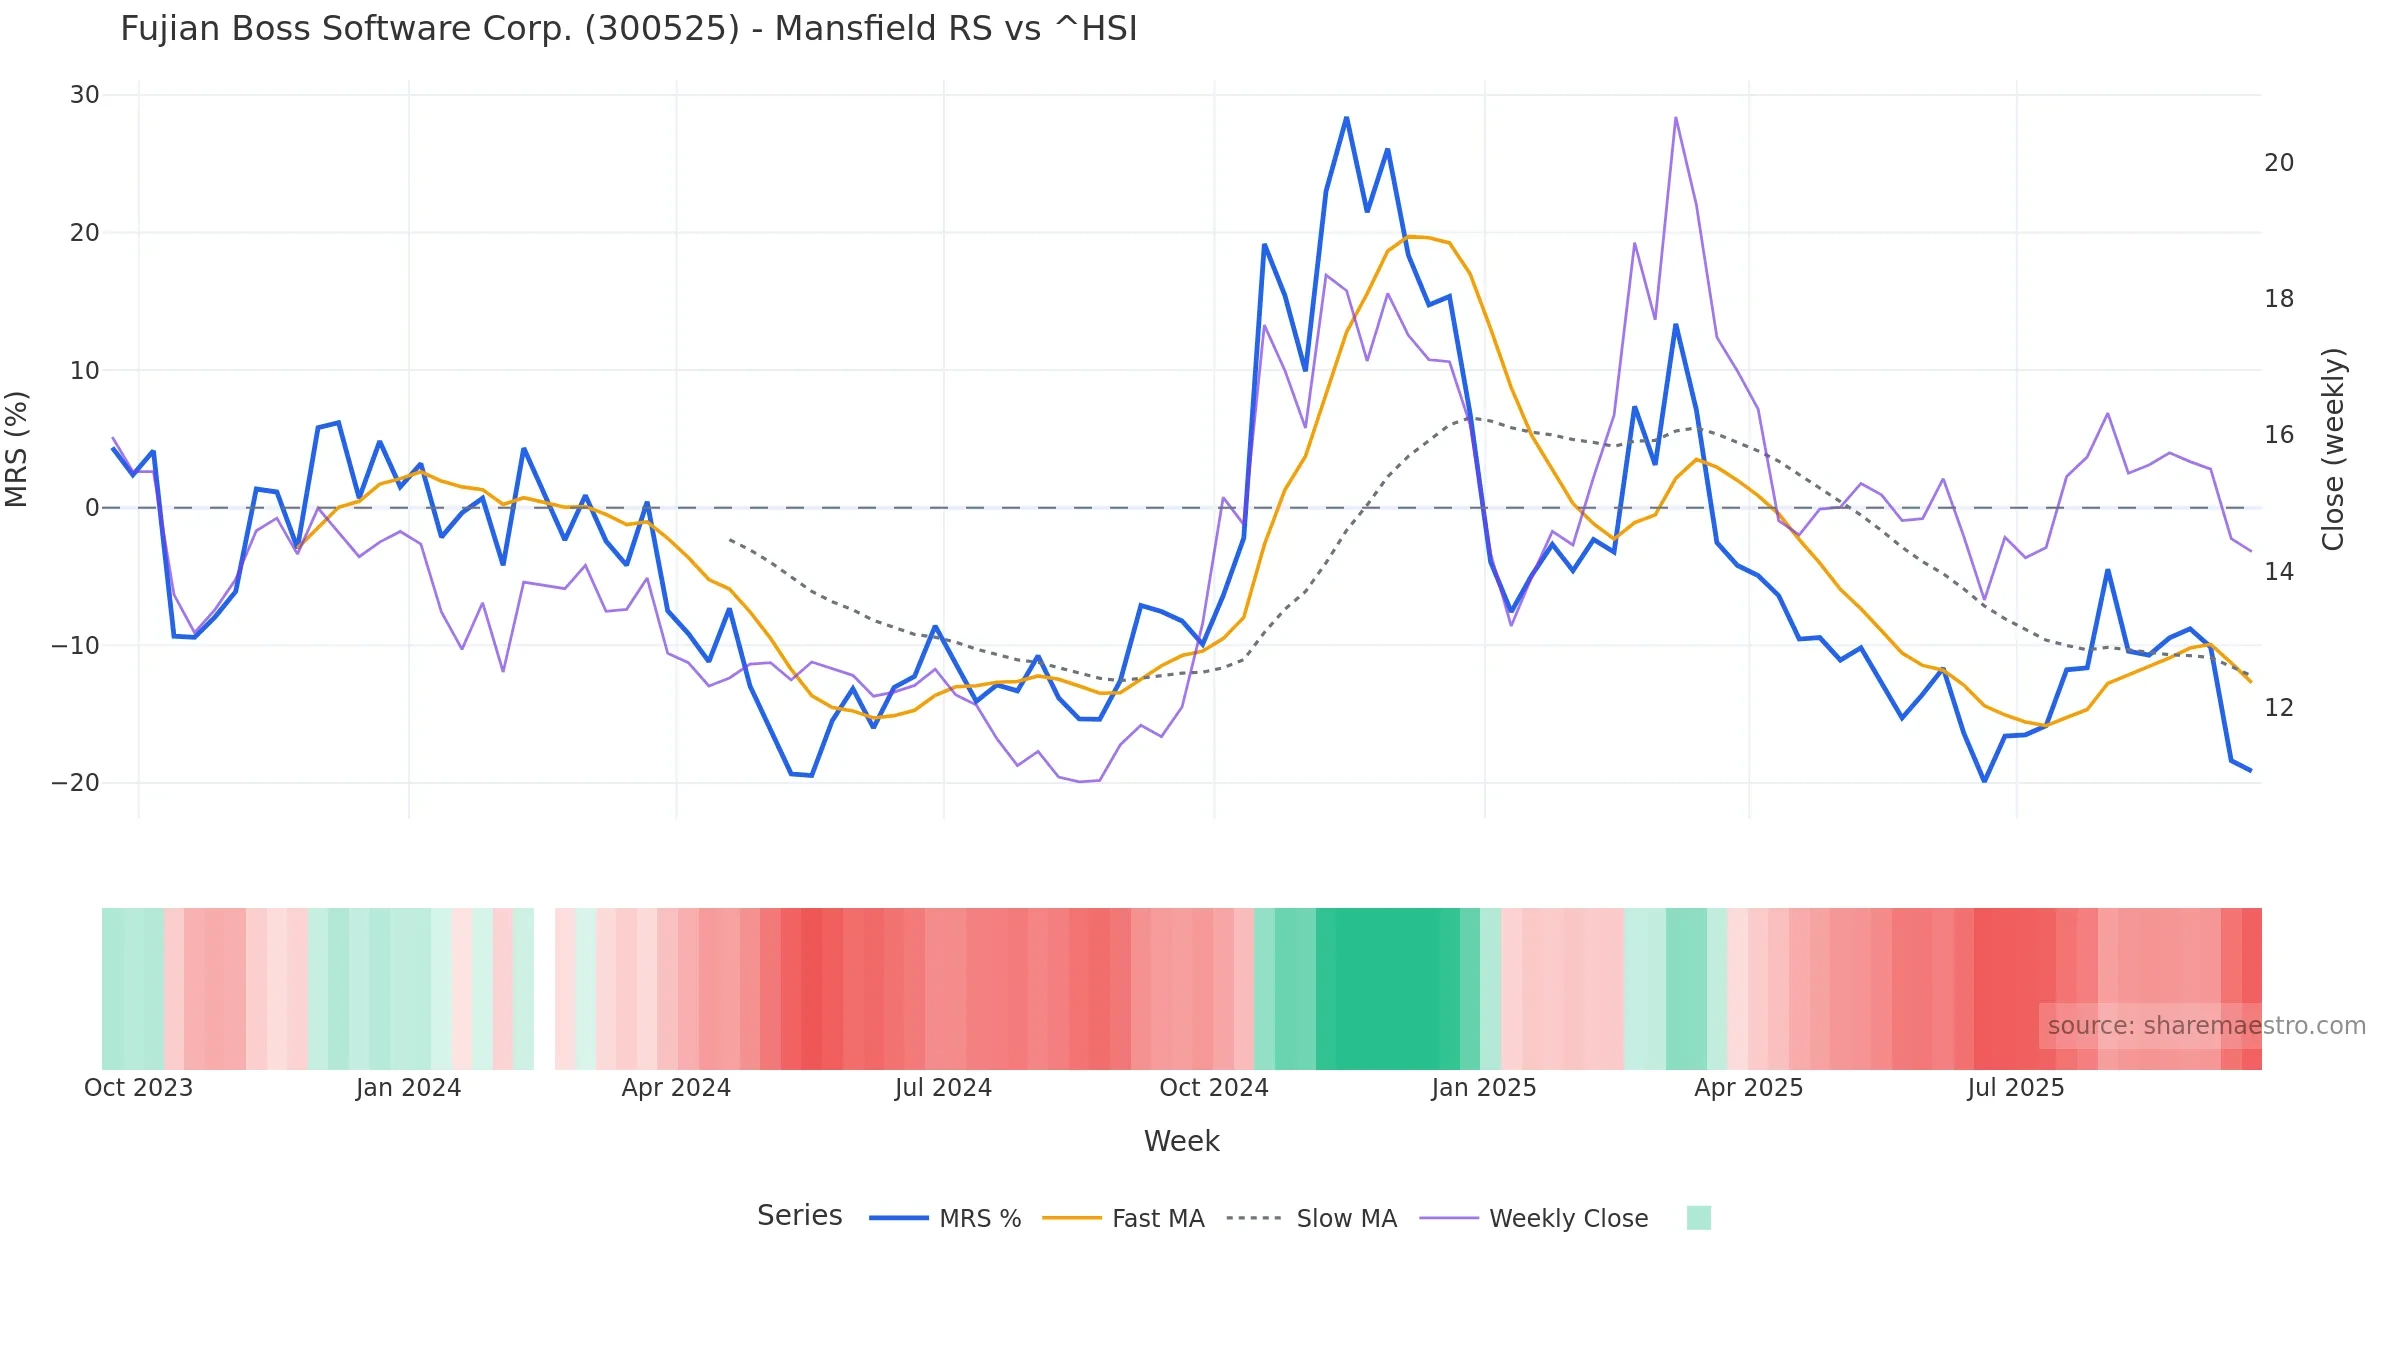The image size is (2400, 1350).
Task: Click the 16 tick on Close axis
Action: coord(2279,435)
